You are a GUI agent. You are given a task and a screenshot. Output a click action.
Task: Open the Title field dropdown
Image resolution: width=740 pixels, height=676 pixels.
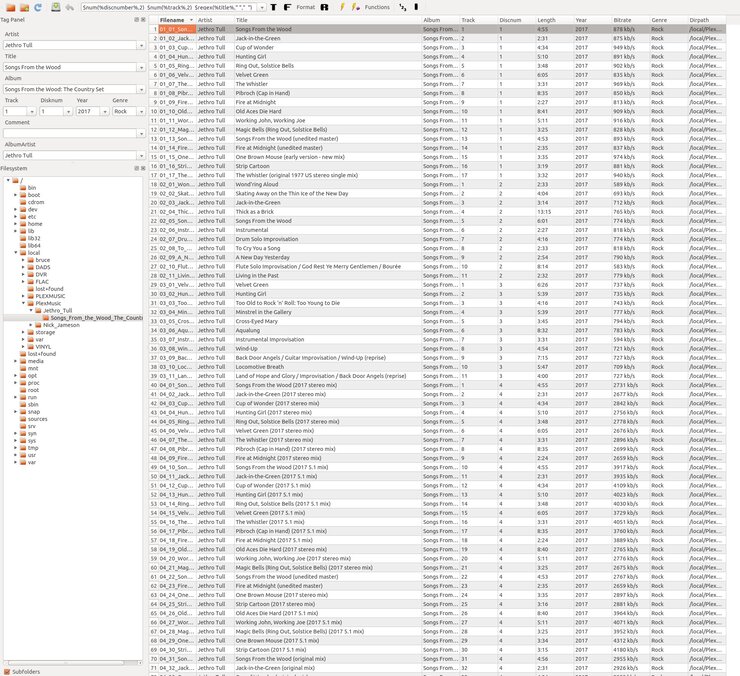coord(141,68)
